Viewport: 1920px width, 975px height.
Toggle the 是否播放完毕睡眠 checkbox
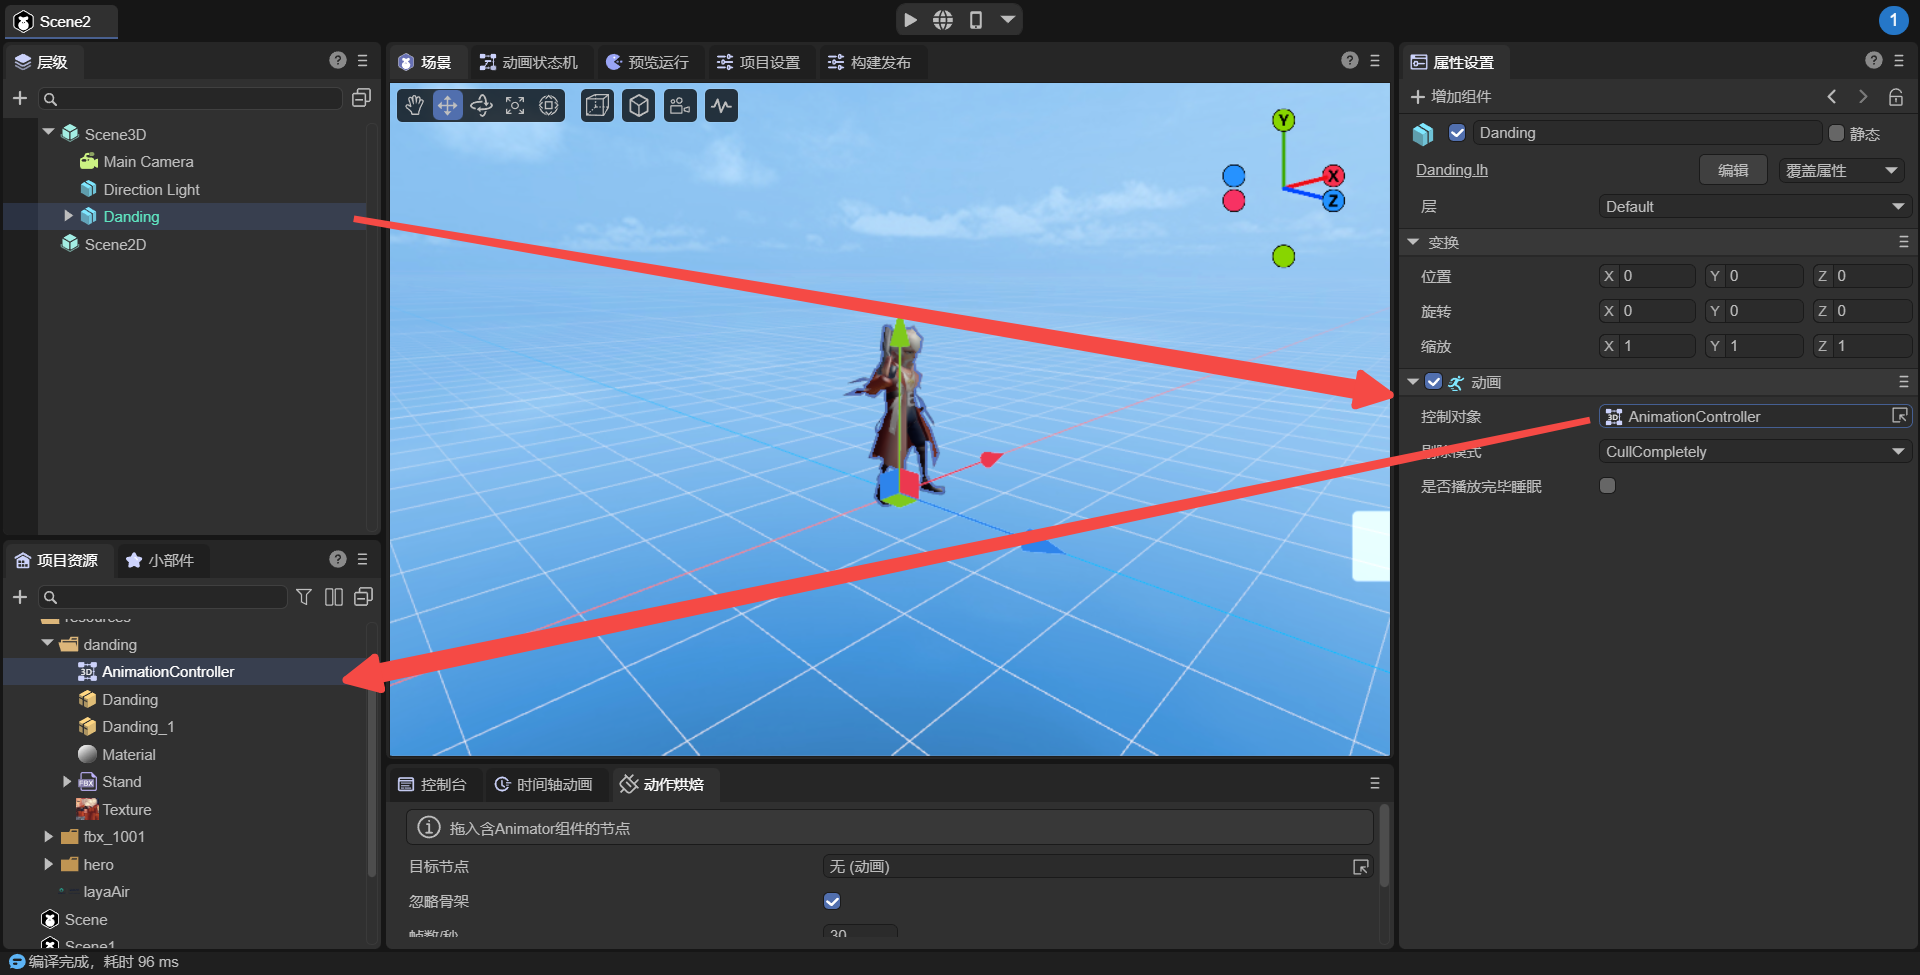(x=1607, y=486)
